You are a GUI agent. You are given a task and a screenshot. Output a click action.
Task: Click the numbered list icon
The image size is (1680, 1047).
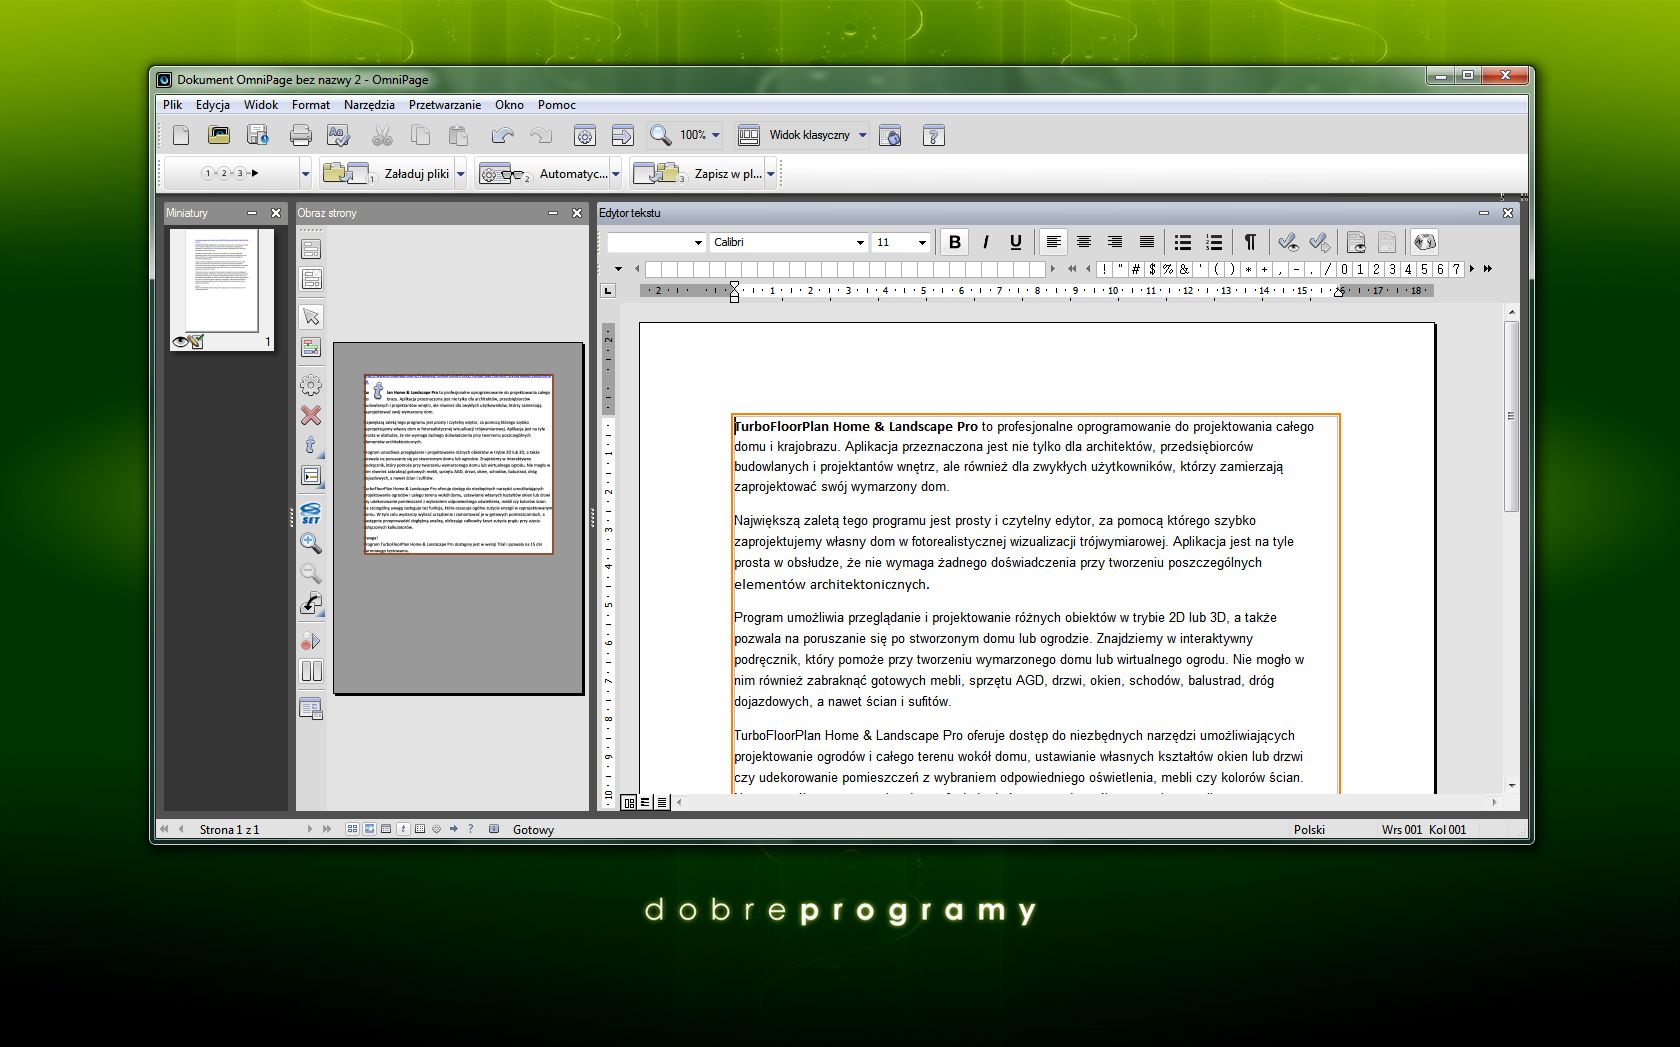tap(1214, 242)
